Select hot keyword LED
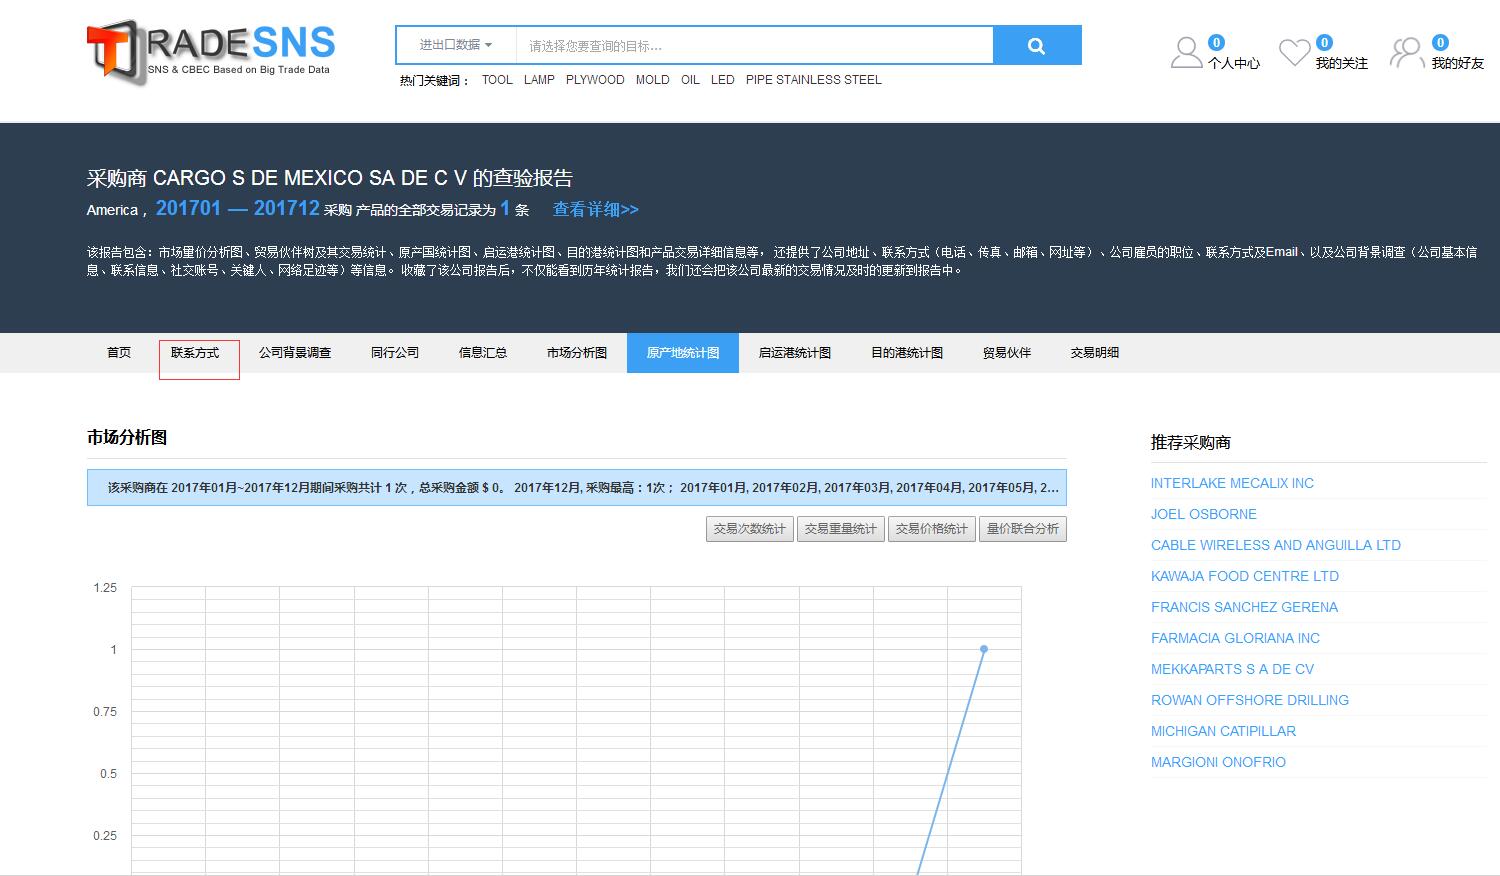This screenshot has width=1500, height=876. pos(723,80)
